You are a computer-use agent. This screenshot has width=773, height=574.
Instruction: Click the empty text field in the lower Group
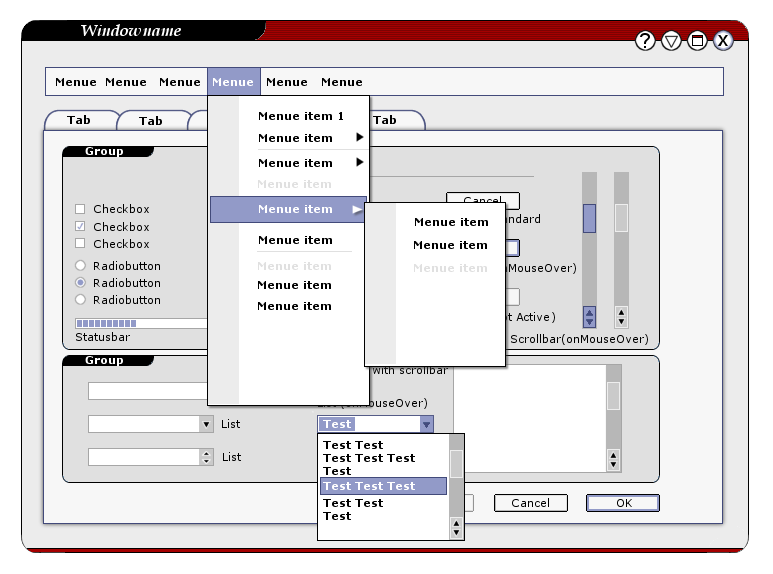pos(147,391)
